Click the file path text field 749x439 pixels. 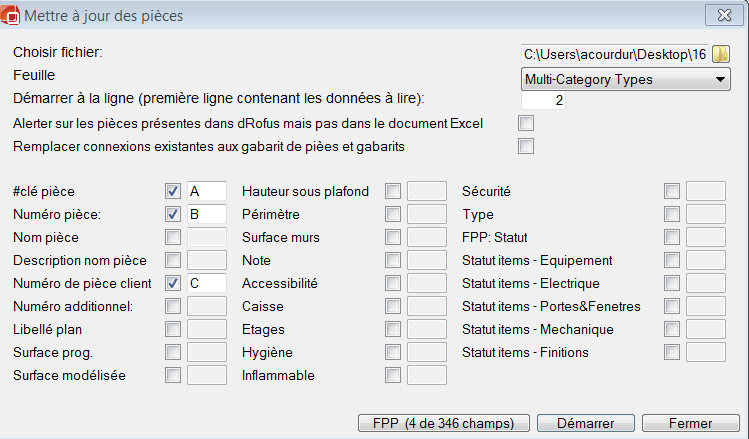(614, 53)
